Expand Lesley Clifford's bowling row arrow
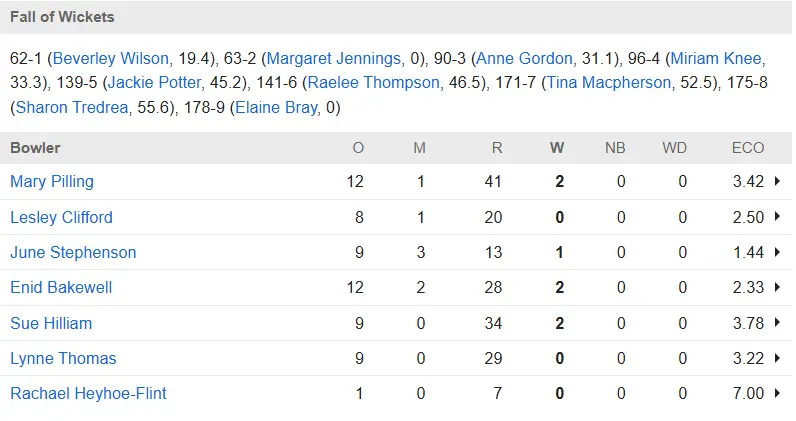Screen dimensions: 796x421 777,217
